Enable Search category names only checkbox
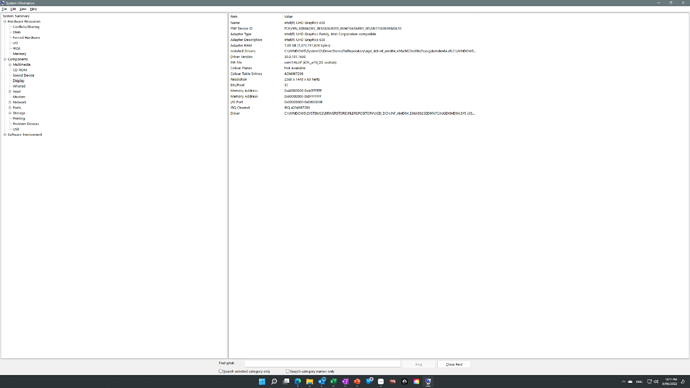 coord(287,371)
